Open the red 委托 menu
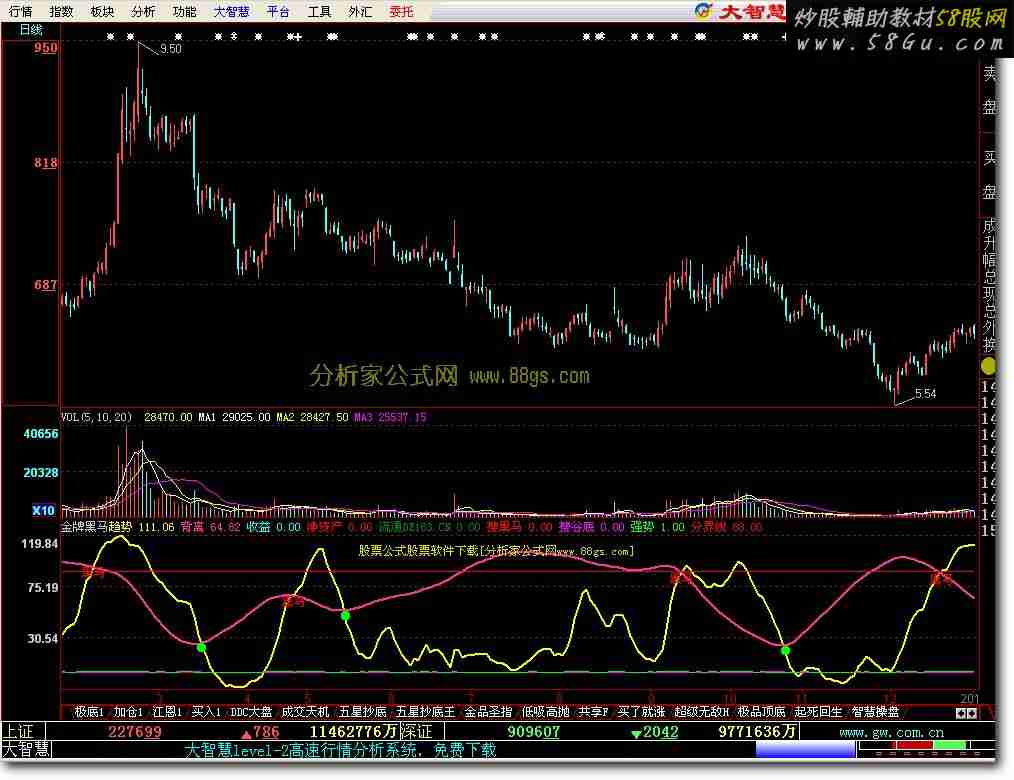This screenshot has width=1014, height=780. tap(401, 11)
